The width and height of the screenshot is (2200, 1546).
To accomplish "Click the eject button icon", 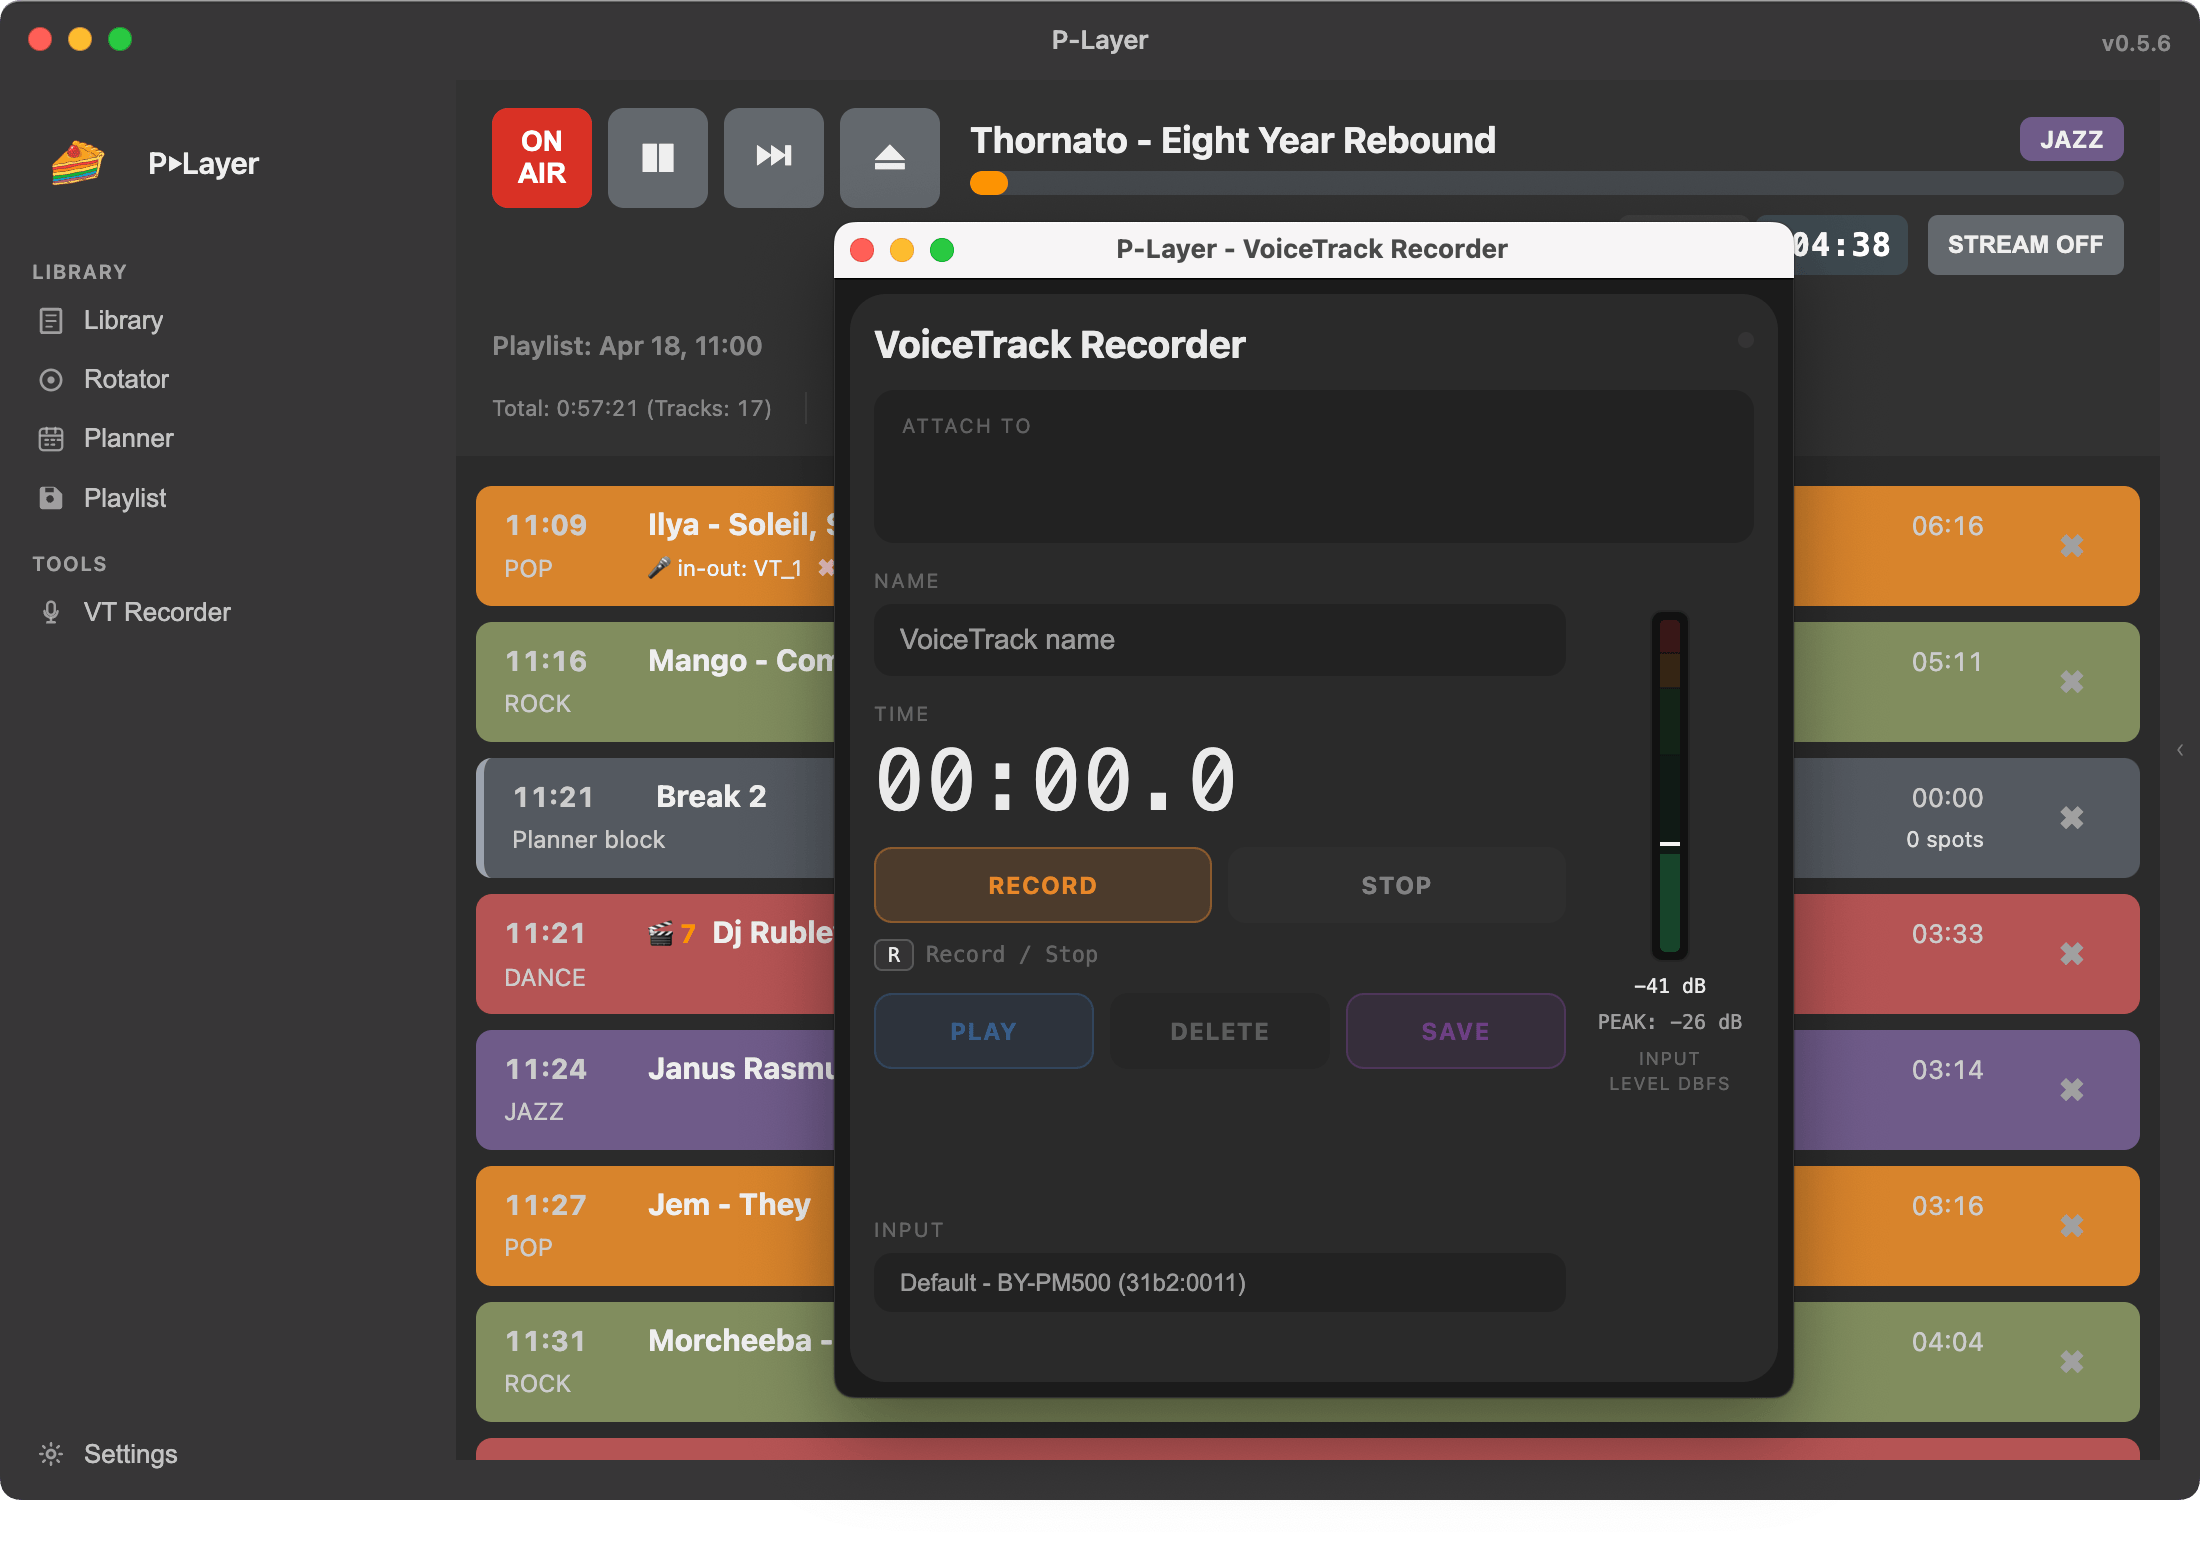I will pyautogui.click(x=890, y=157).
